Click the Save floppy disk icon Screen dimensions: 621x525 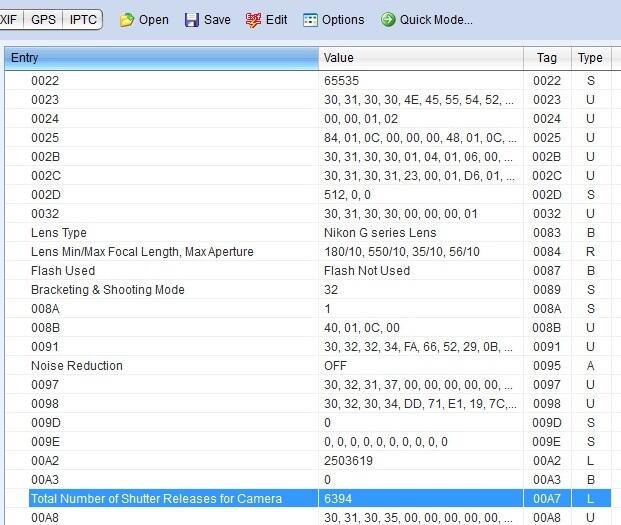(191, 20)
